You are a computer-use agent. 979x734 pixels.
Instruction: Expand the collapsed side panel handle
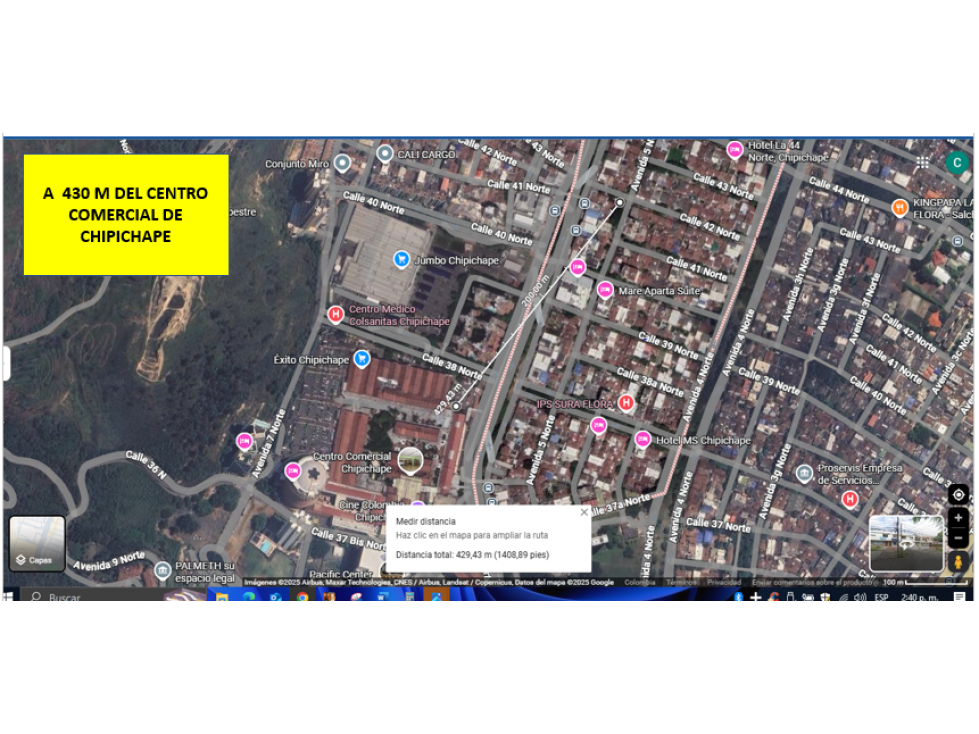point(6,364)
